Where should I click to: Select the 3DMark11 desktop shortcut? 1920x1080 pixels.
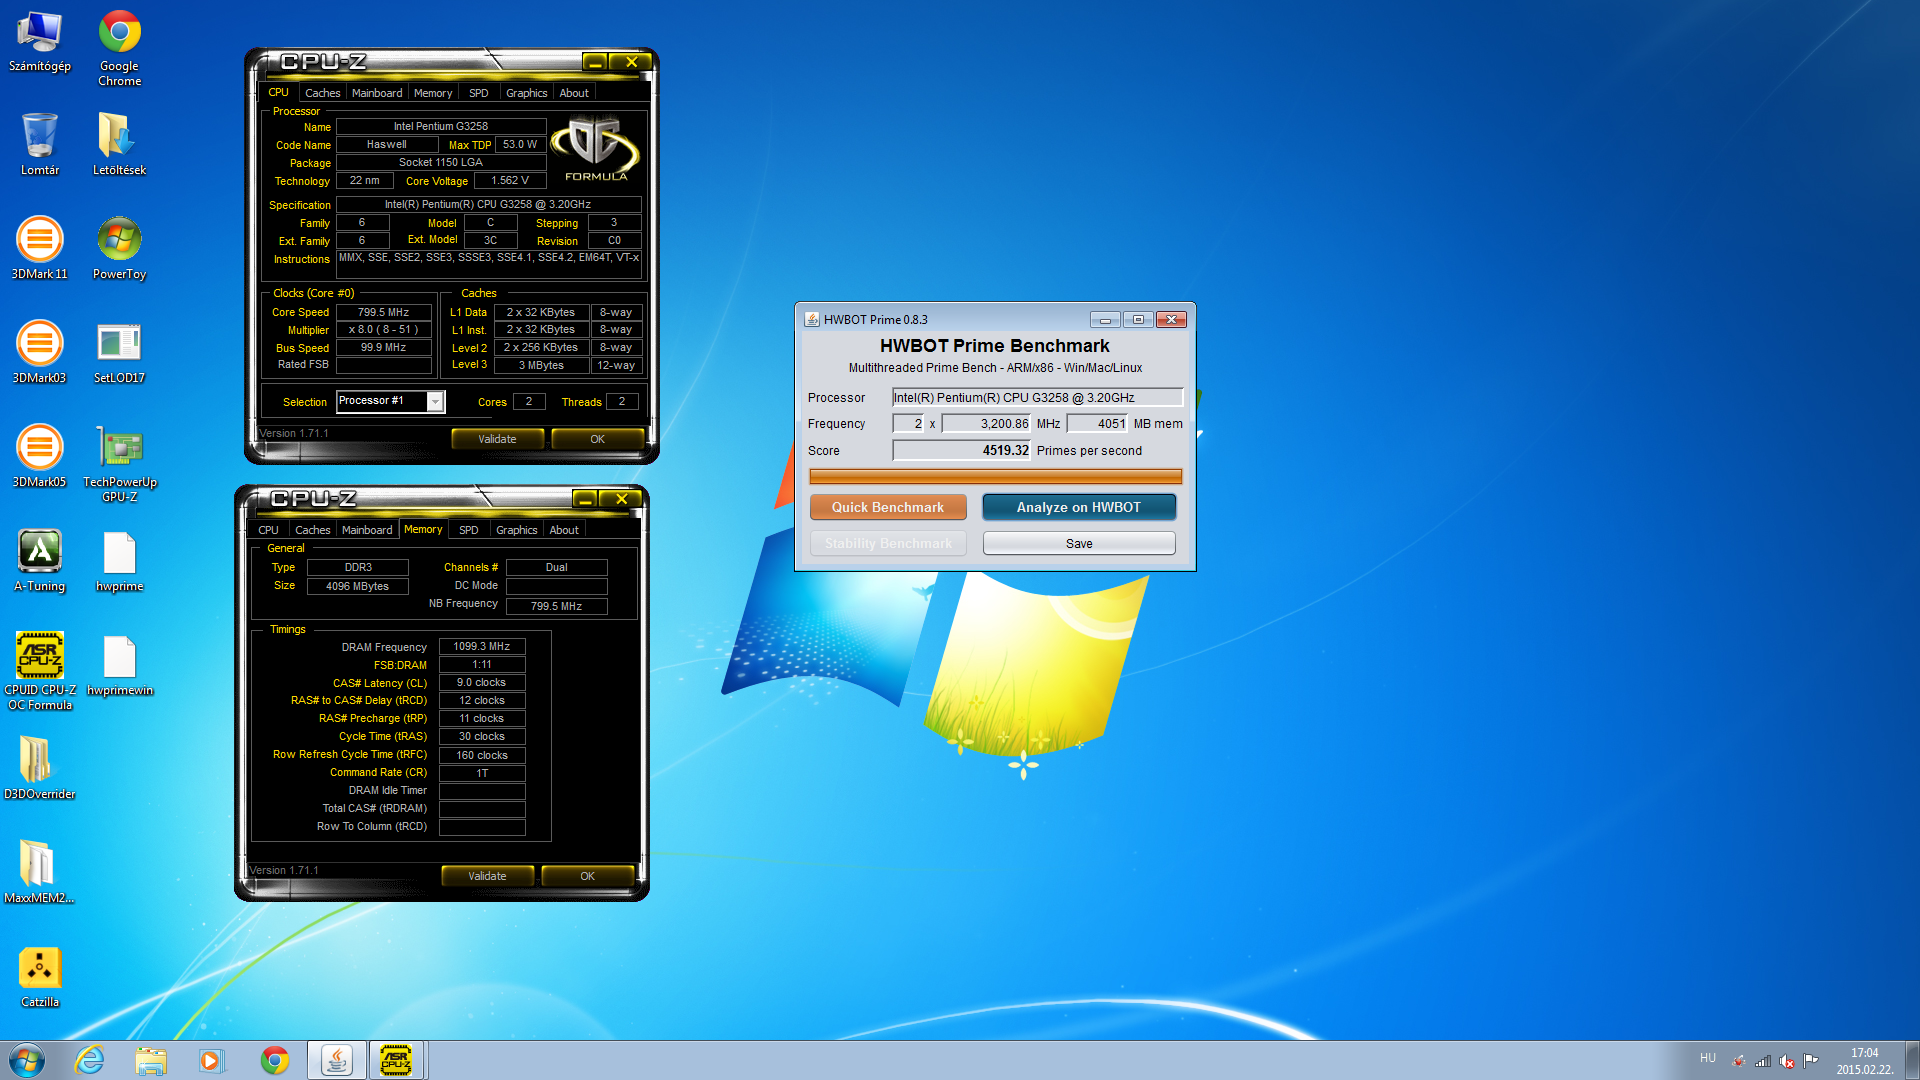coord(40,248)
